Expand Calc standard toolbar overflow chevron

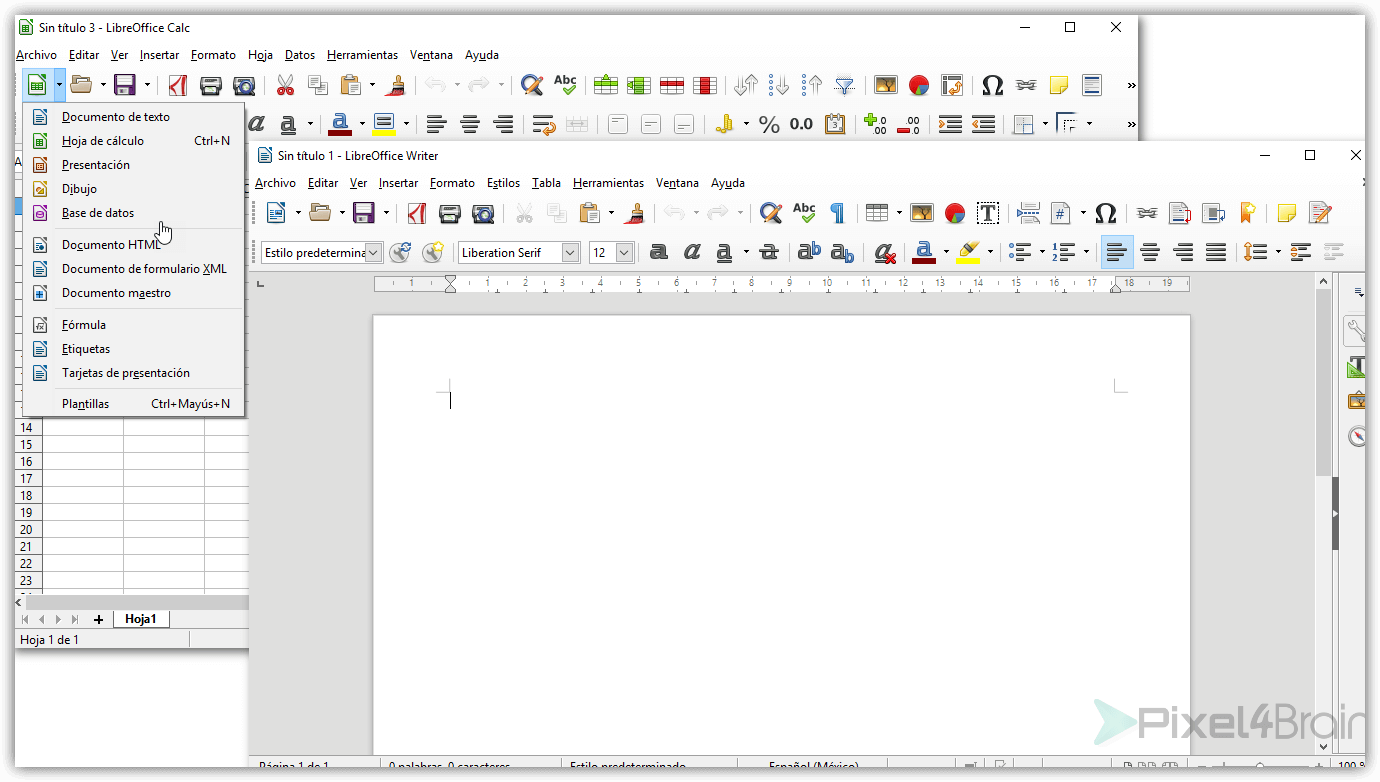[1131, 86]
